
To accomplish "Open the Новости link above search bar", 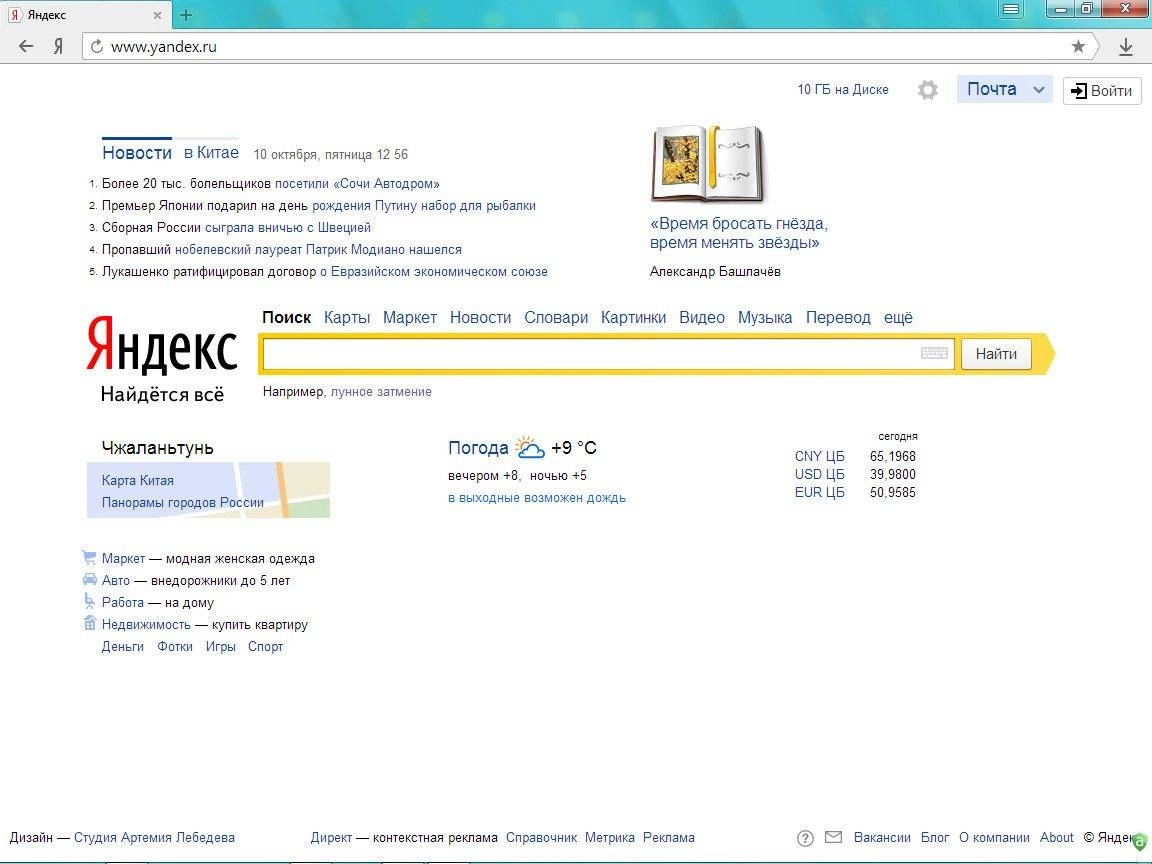I will [x=480, y=317].
